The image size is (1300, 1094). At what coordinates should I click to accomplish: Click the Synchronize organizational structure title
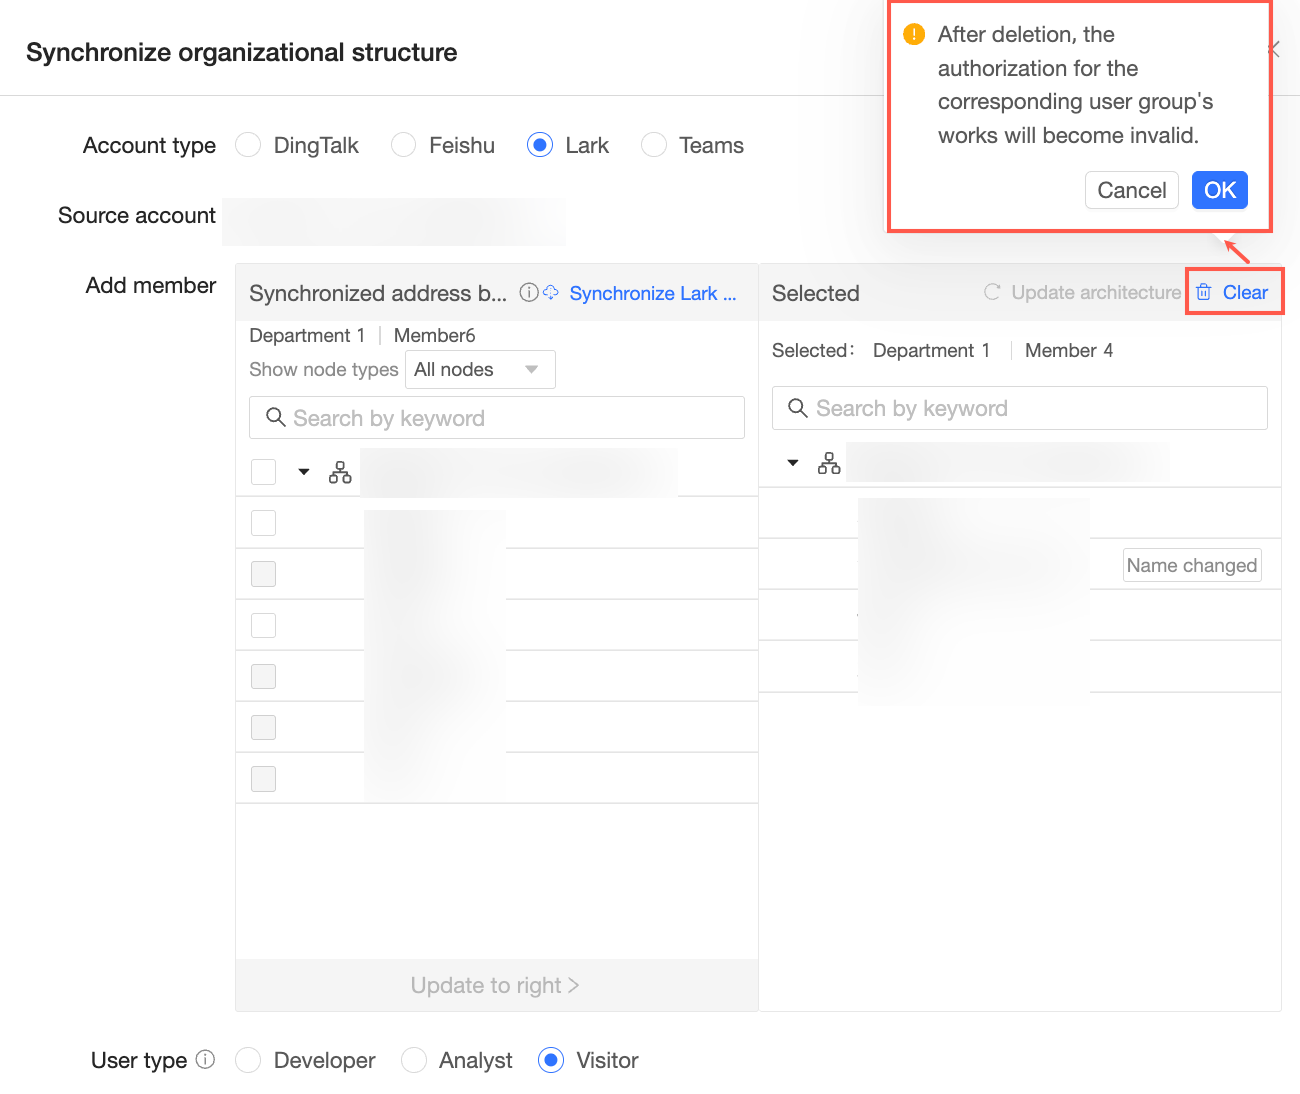[242, 52]
